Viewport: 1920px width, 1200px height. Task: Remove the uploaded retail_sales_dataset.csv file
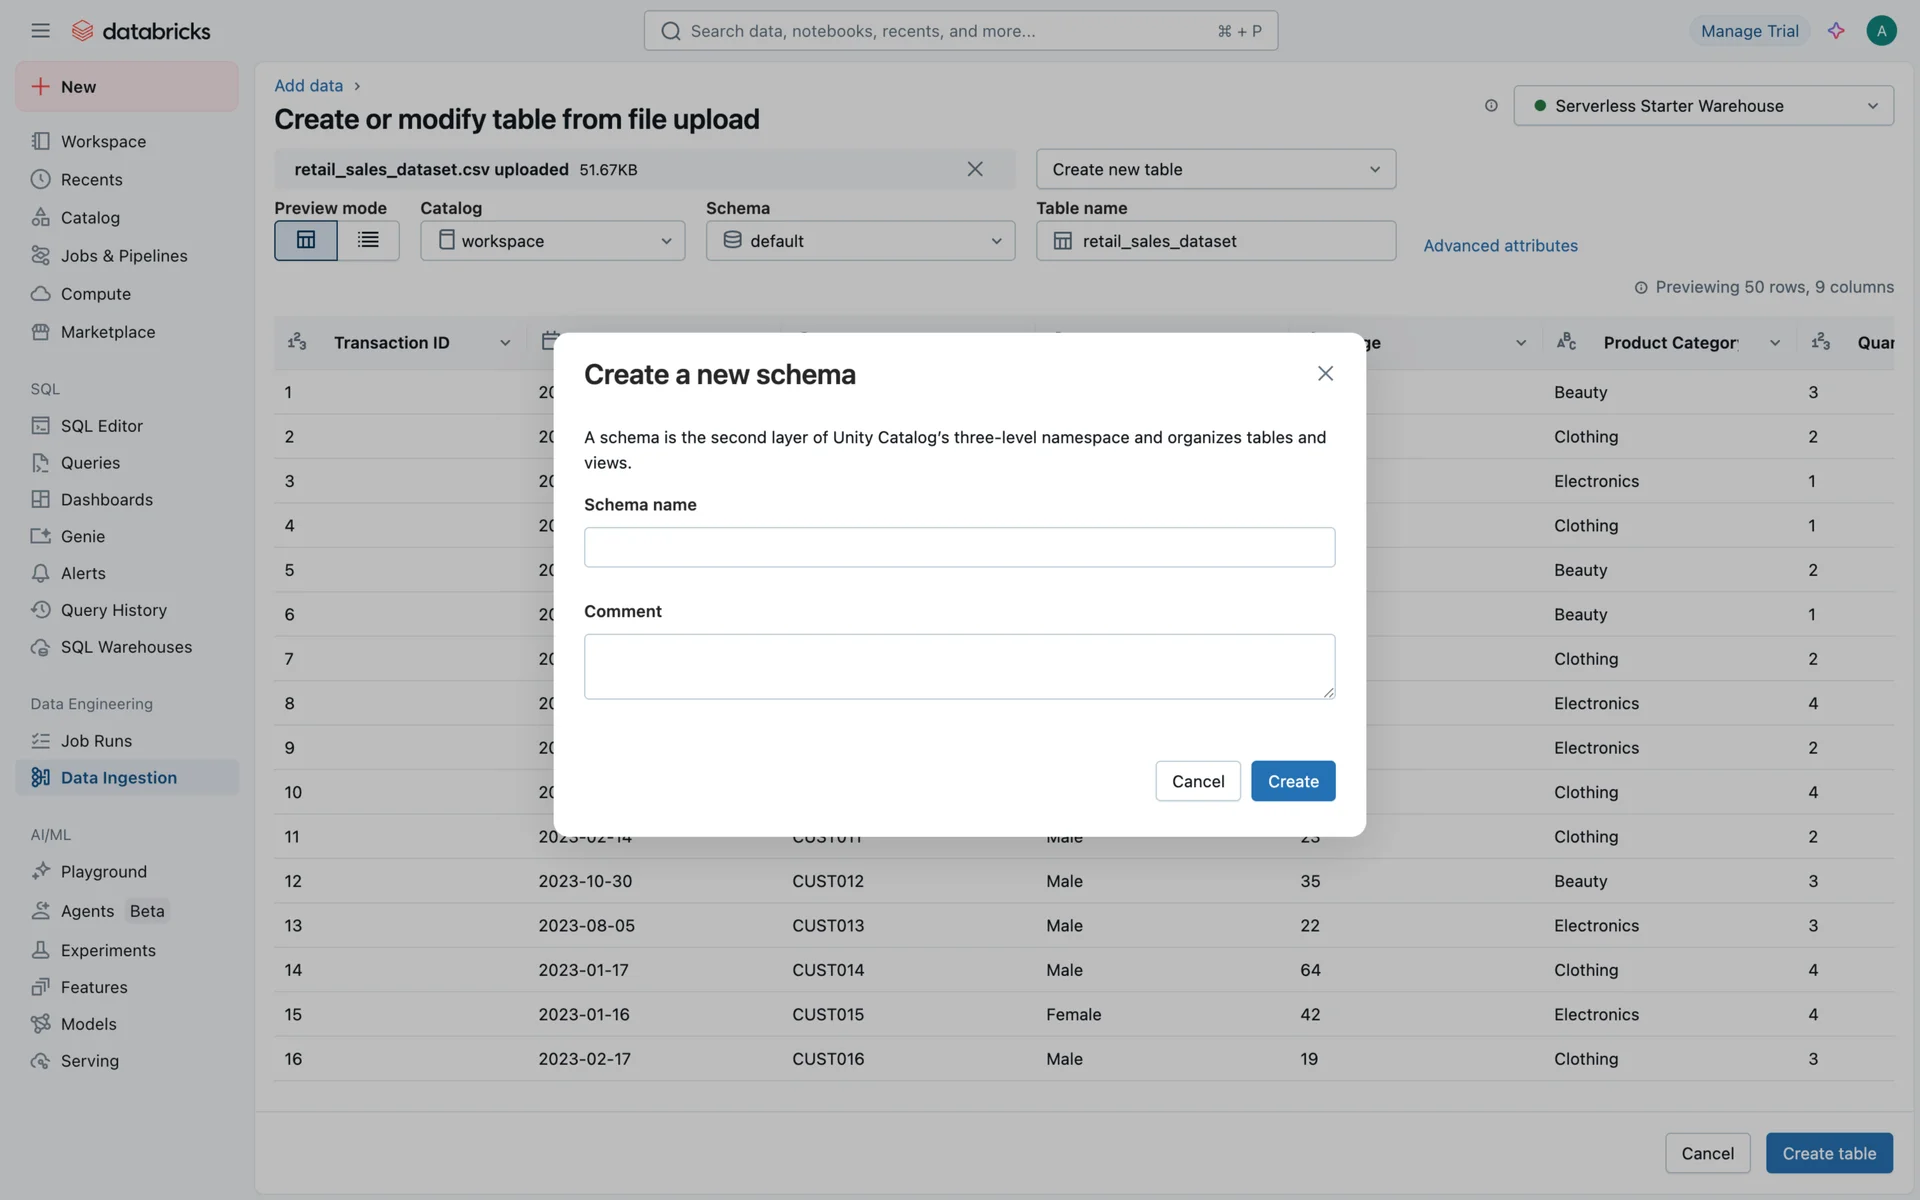[x=975, y=169]
